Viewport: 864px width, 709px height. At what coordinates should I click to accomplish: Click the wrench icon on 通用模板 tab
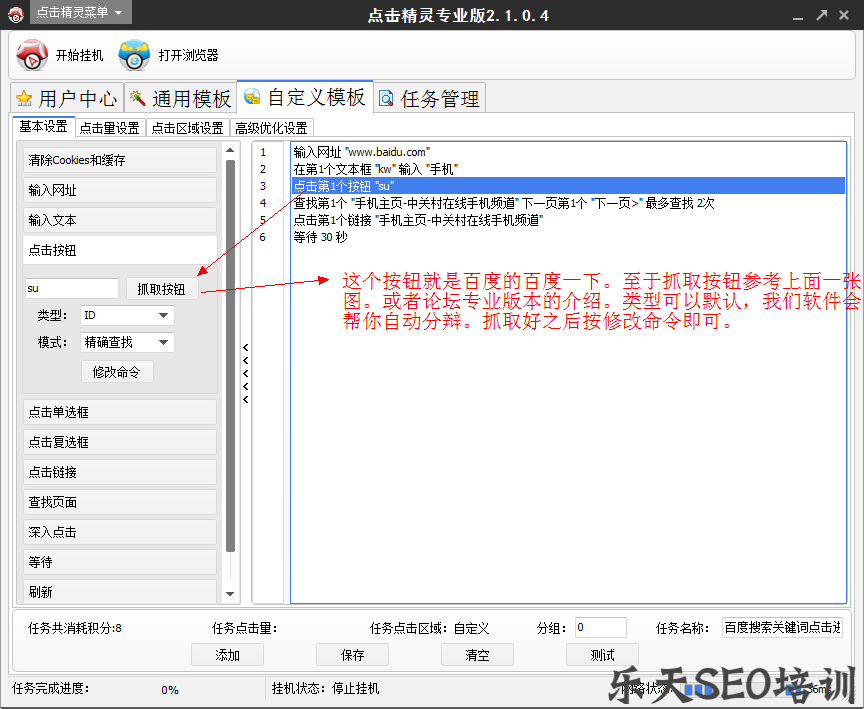(x=137, y=97)
